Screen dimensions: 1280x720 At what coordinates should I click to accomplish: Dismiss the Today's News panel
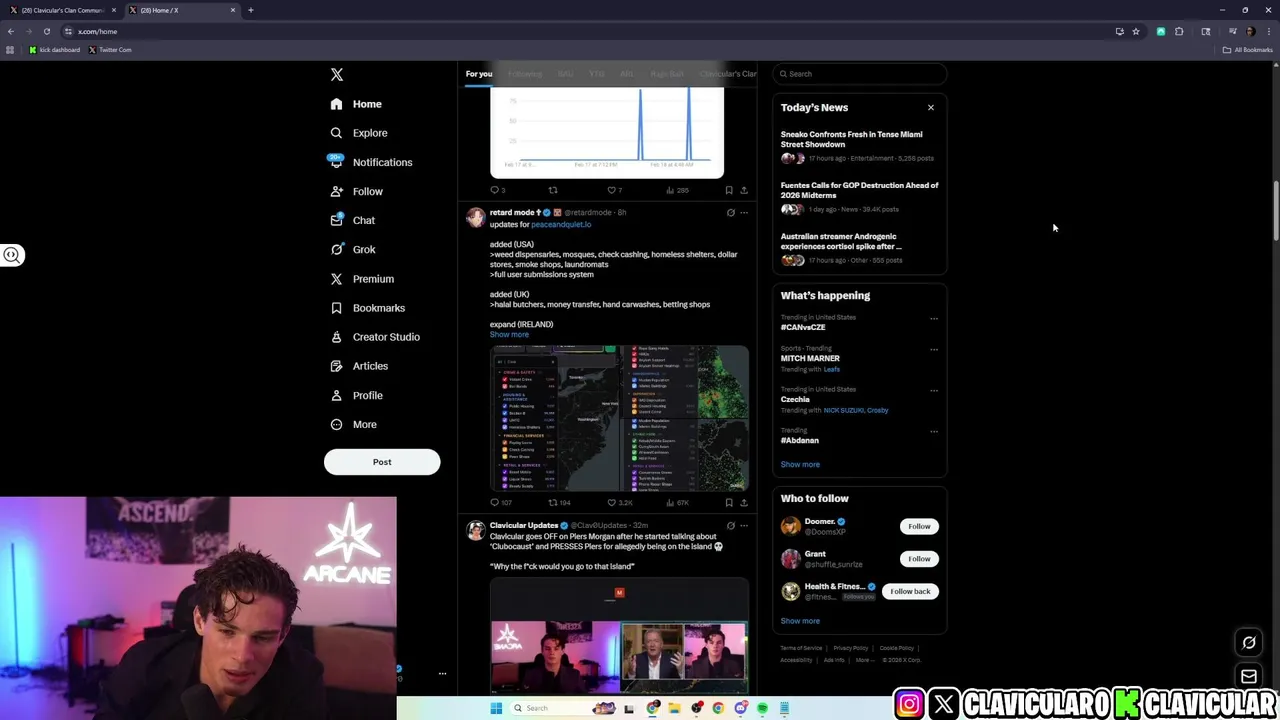931,107
